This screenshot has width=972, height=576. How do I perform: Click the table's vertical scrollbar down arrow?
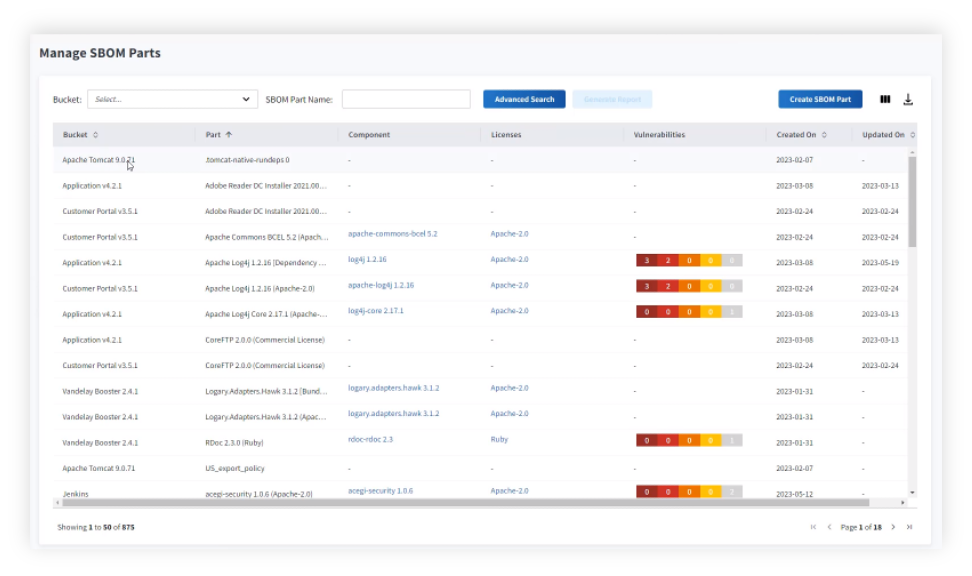pyautogui.click(x=912, y=491)
